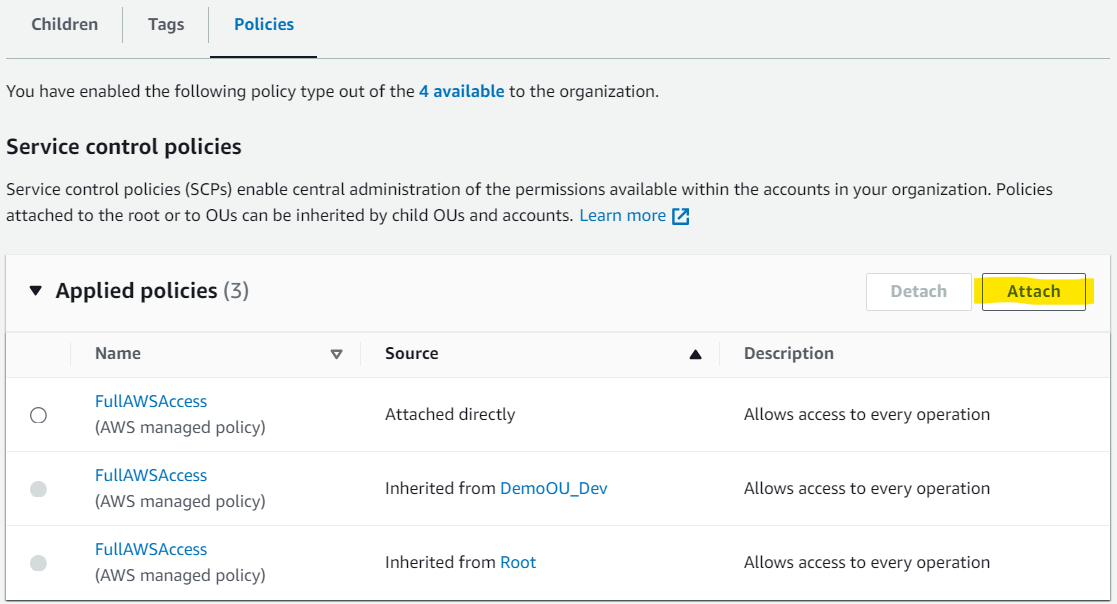Viewport: 1117px width, 604px height.
Task: Open the Children tab
Action: click(65, 24)
